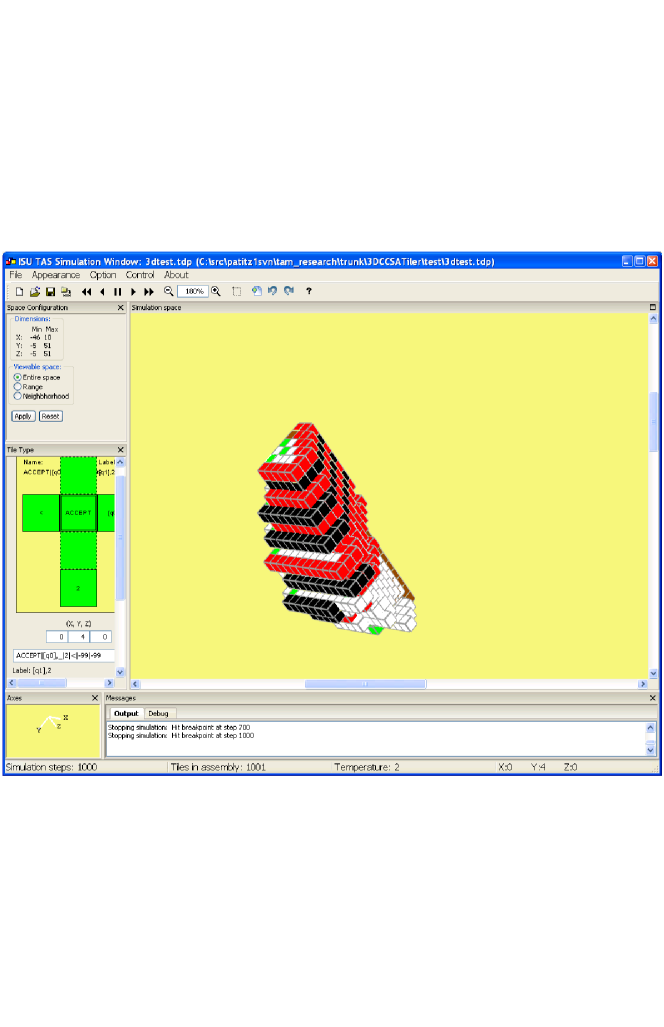Screen dimensions: 664x1027
Task: Click 'Temperature: 2' status bar text
Action: [x=367, y=767]
